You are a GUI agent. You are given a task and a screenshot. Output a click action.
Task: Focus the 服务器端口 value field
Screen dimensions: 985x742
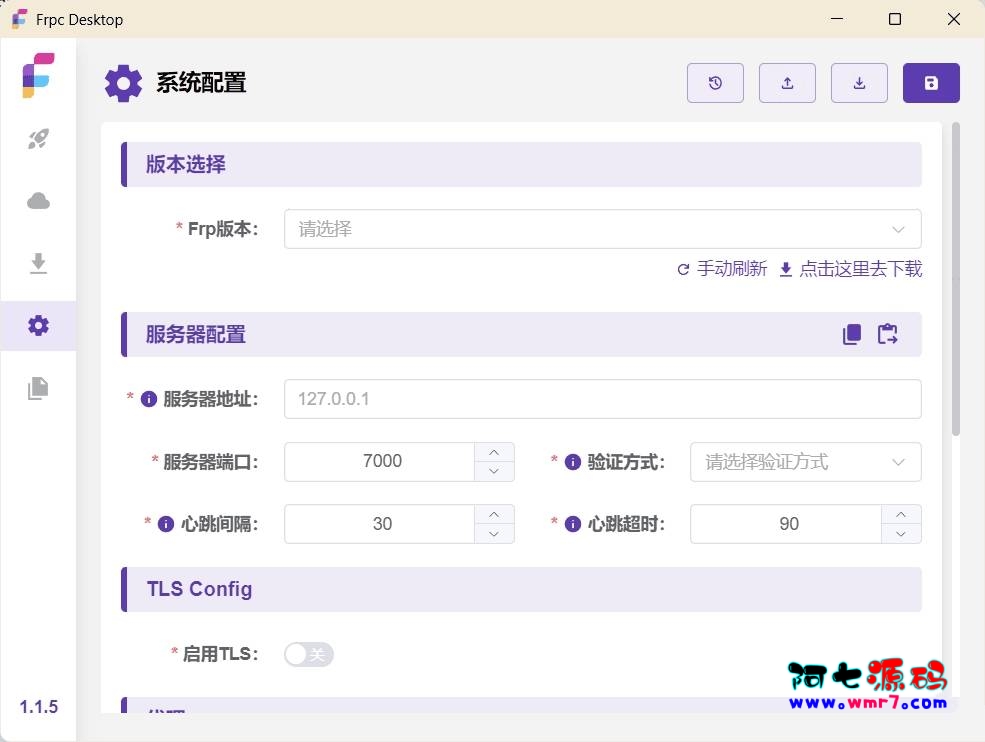[379, 462]
